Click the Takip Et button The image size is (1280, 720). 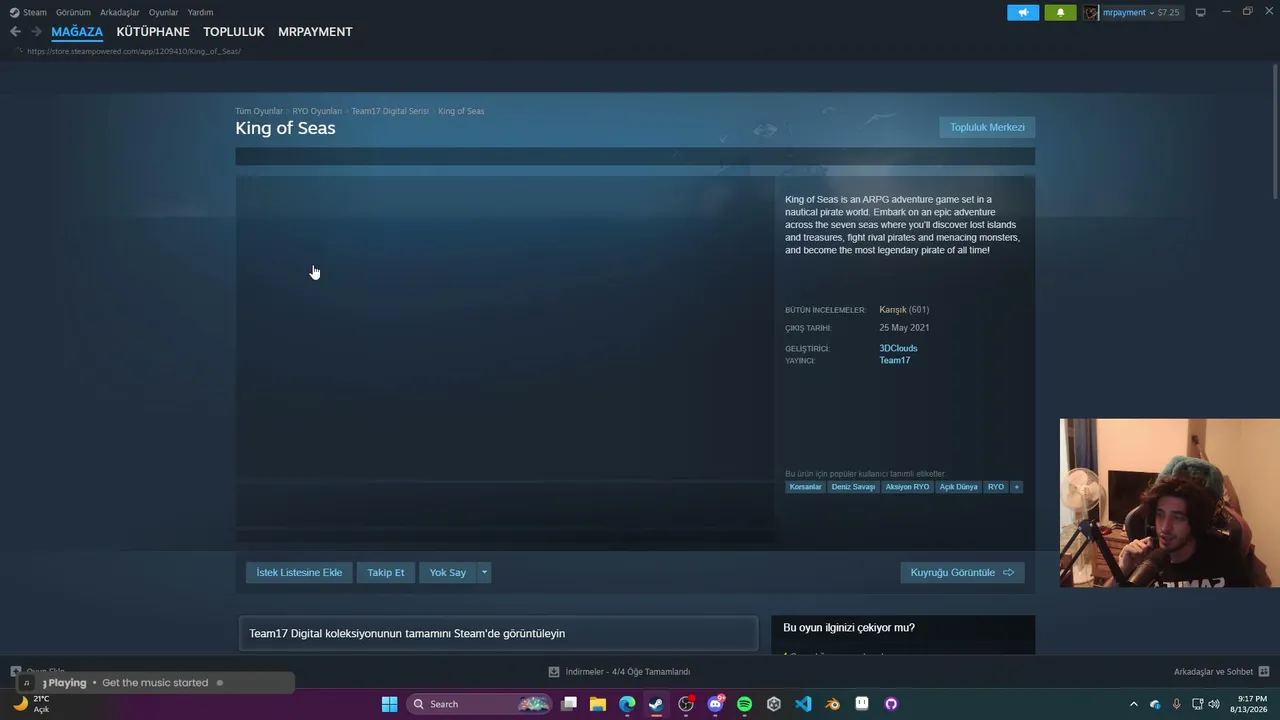[386, 573]
